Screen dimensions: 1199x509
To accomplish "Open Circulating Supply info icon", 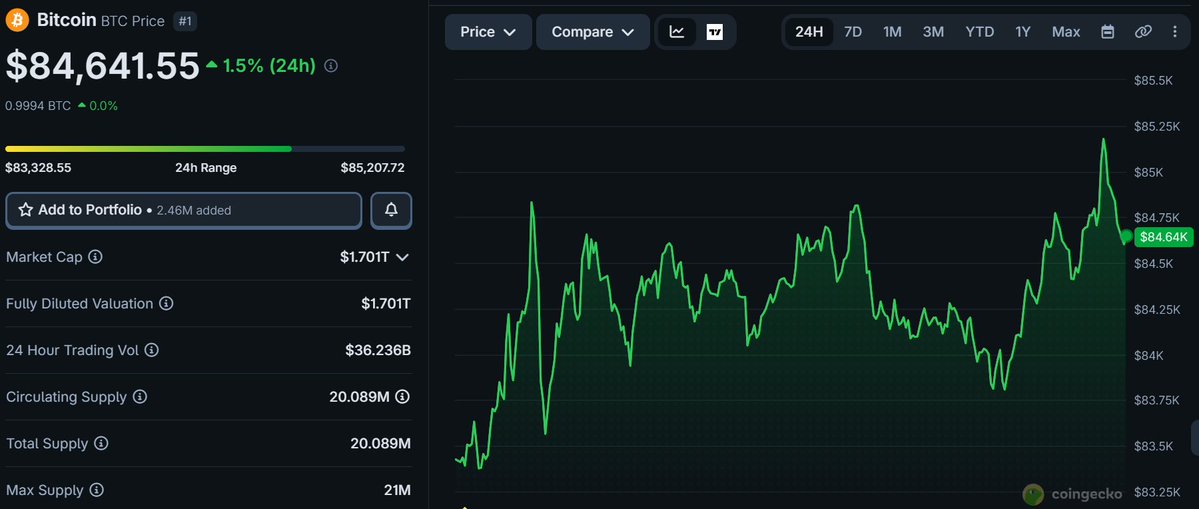I will pyautogui.click(x=139, y=397).
